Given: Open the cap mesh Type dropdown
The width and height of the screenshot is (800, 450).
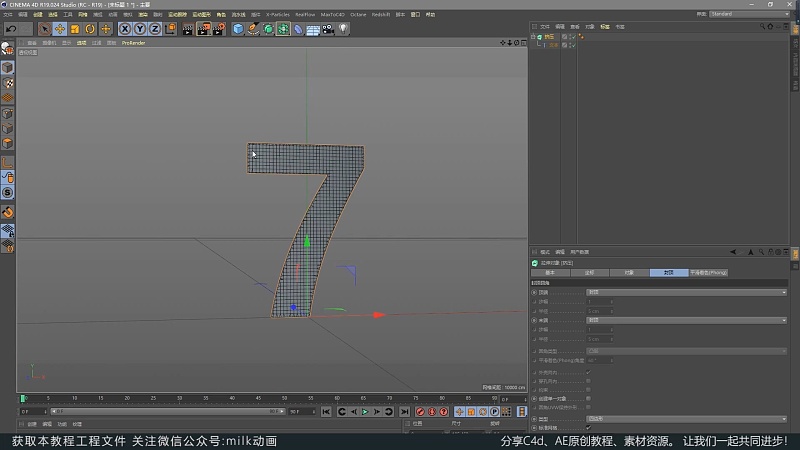Looking at the screenshot, I should click(x=686, y=419).
